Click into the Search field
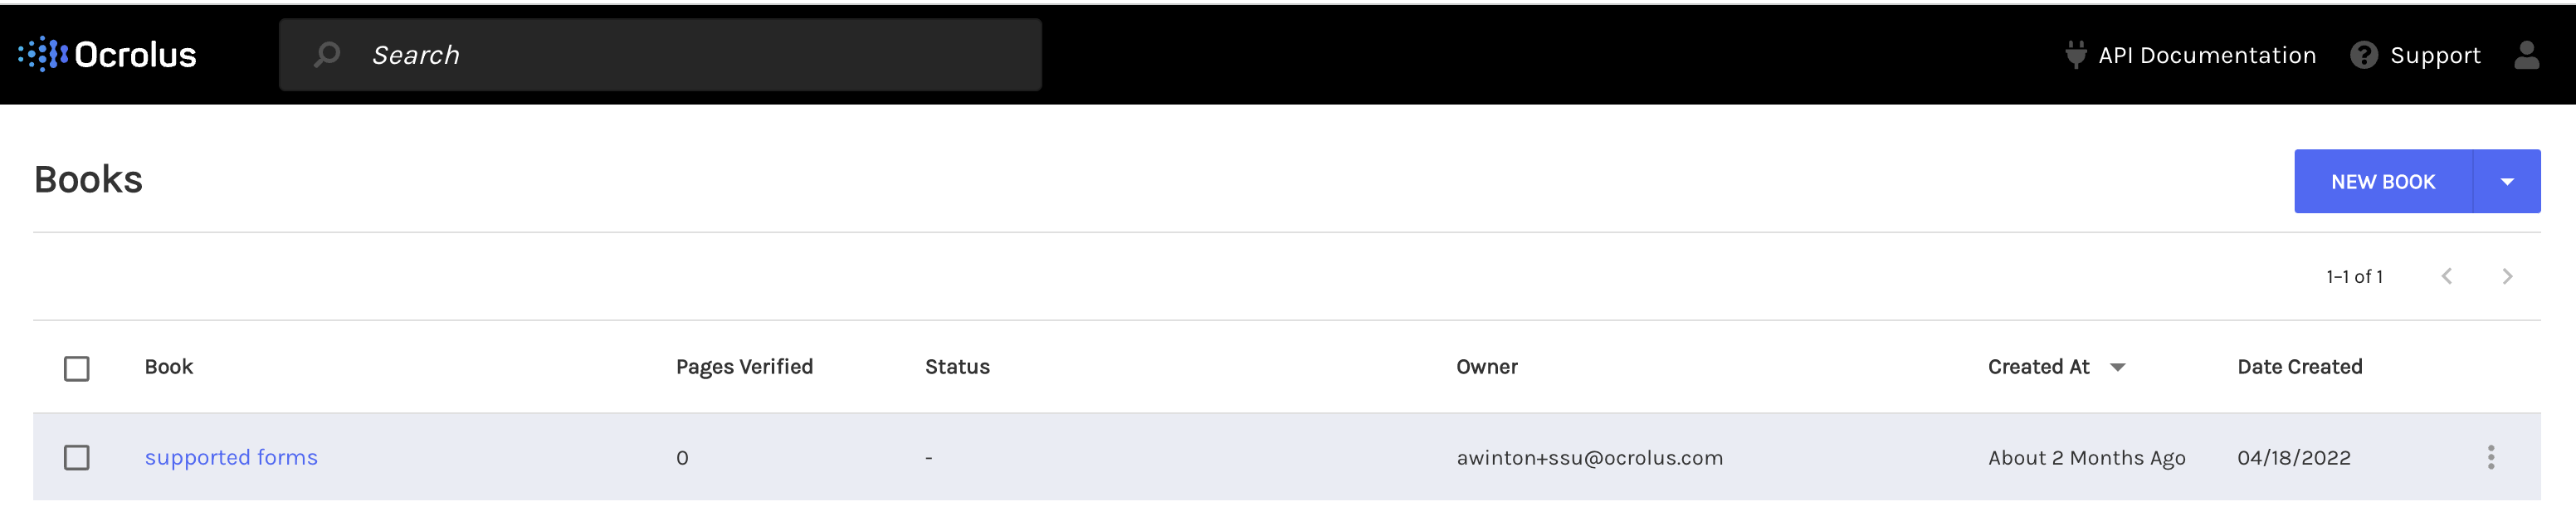2576x531 pixels. (x=660, y=55)
